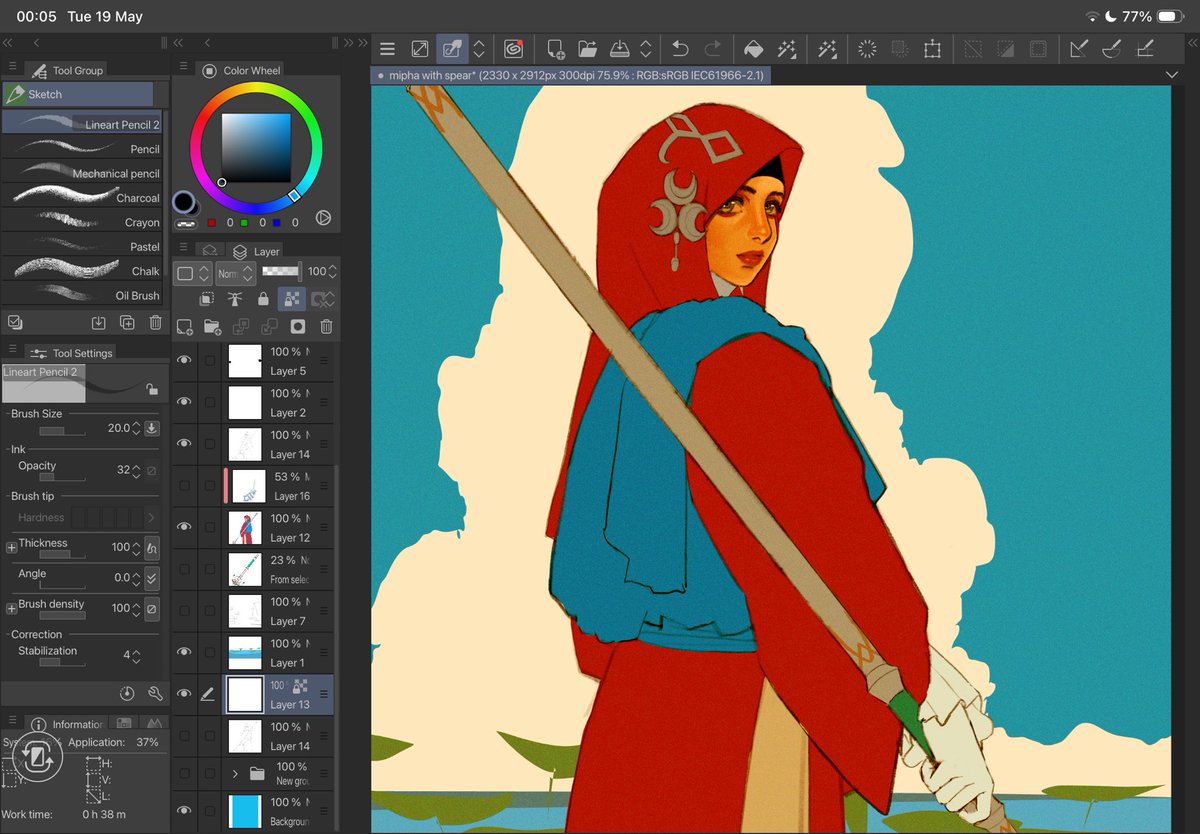Screen dimensions: 1200x834
Task: Check the selection box of Layer 7
Action: (209, 610)
